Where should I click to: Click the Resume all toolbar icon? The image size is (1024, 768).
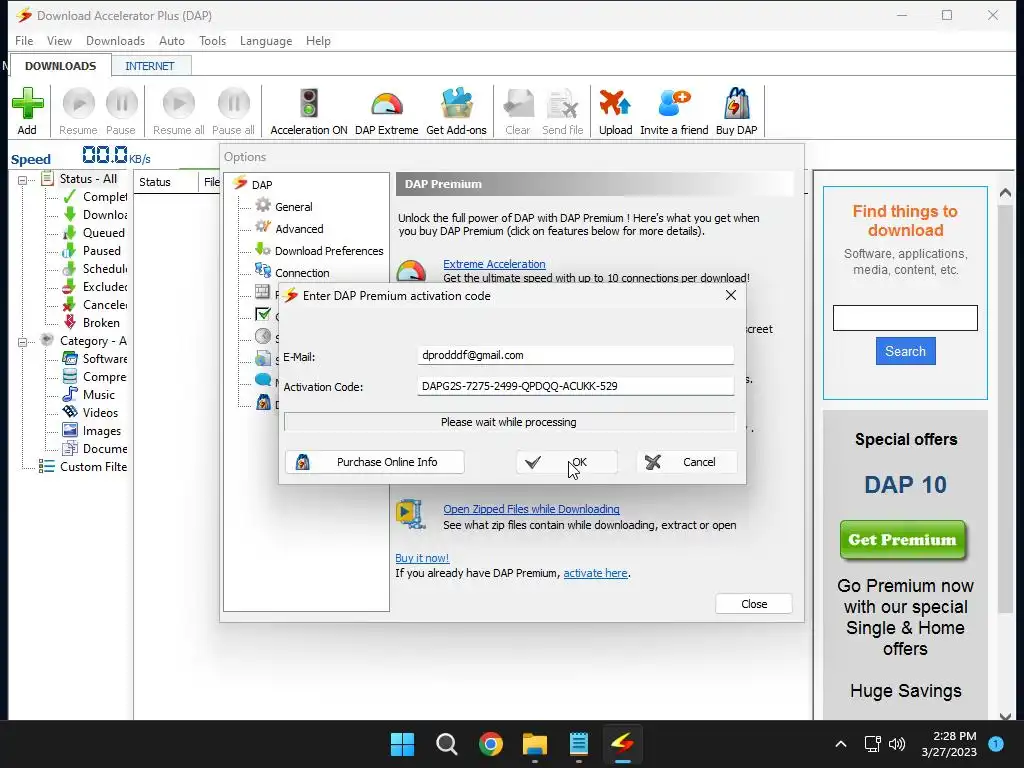click(178, 104)
